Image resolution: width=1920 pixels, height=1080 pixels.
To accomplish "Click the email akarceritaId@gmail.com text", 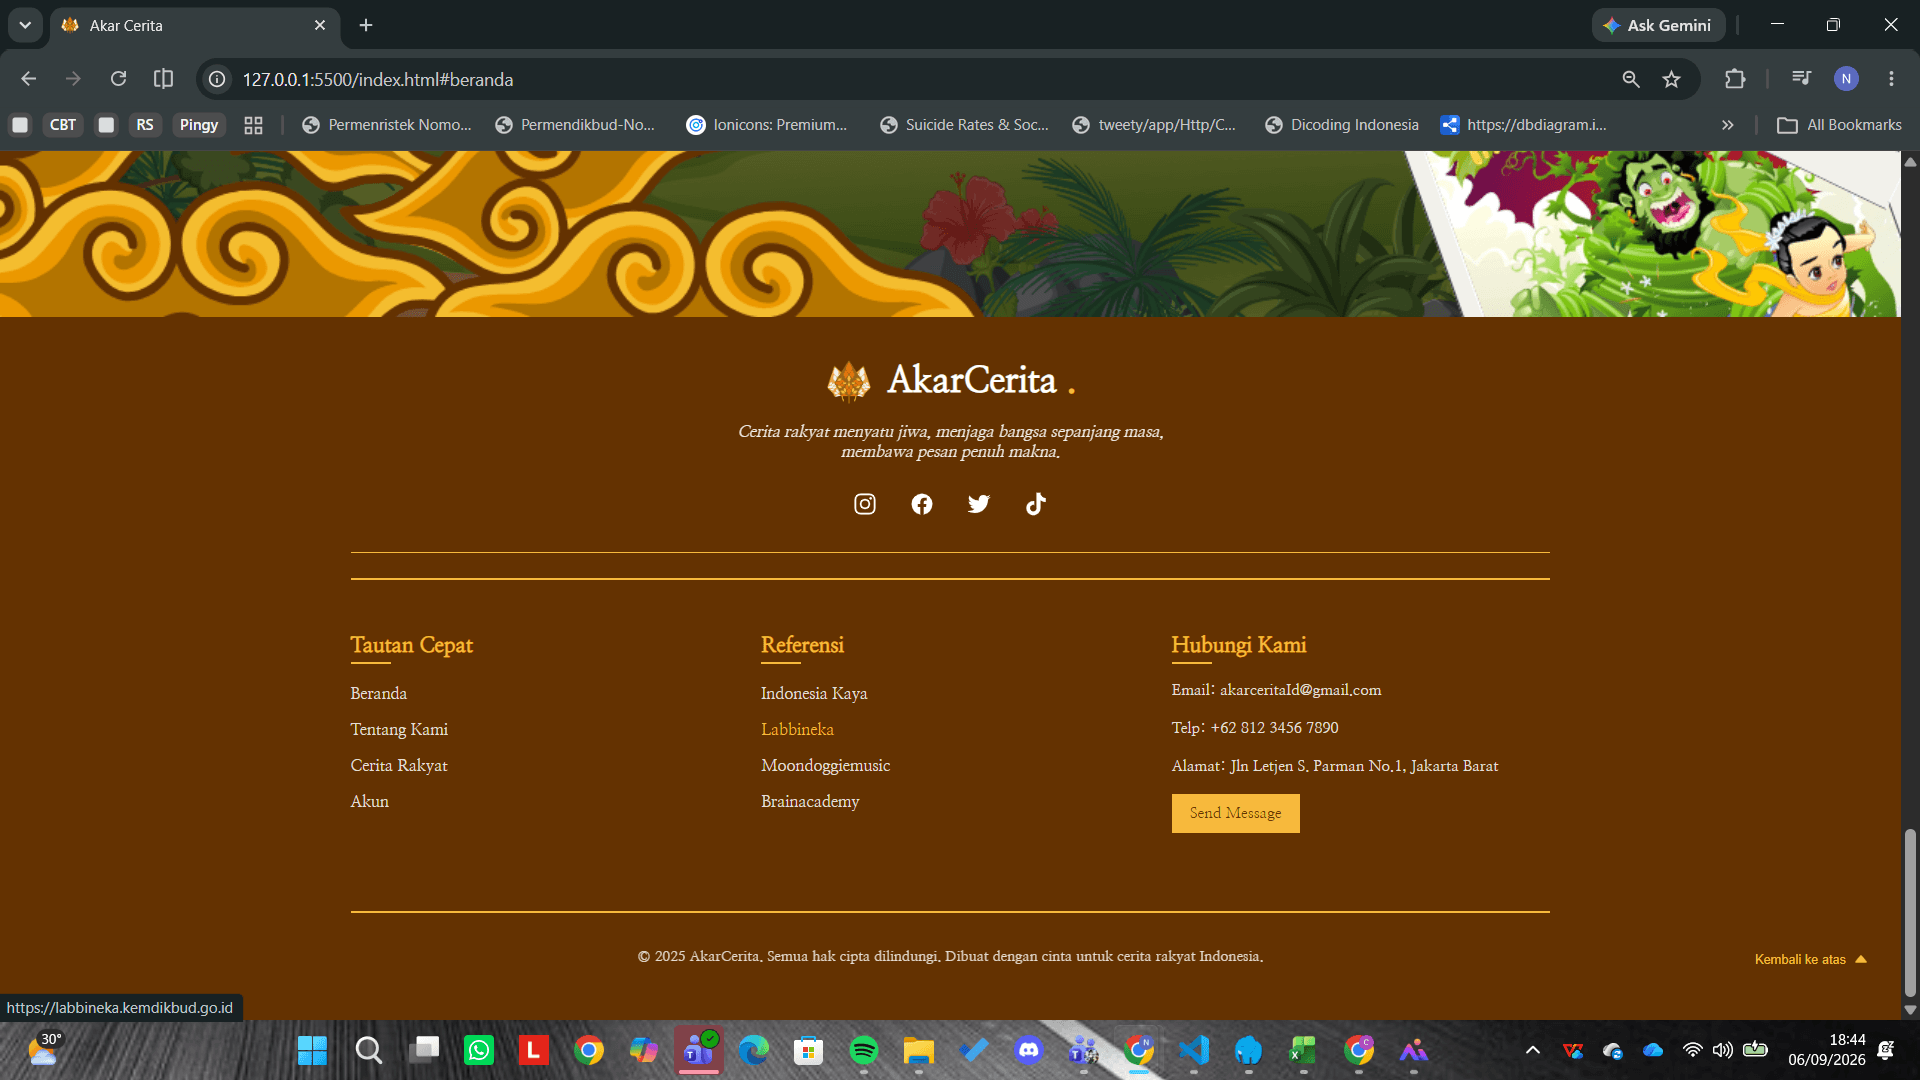I will coord(1300,690).
